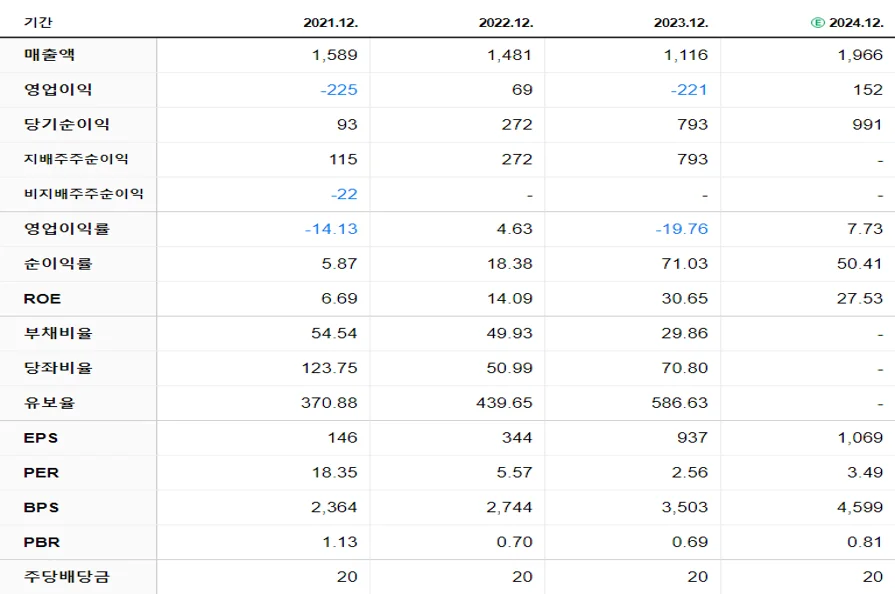Click the BPS row label
The image size is (895, 594).
[41, 507]
